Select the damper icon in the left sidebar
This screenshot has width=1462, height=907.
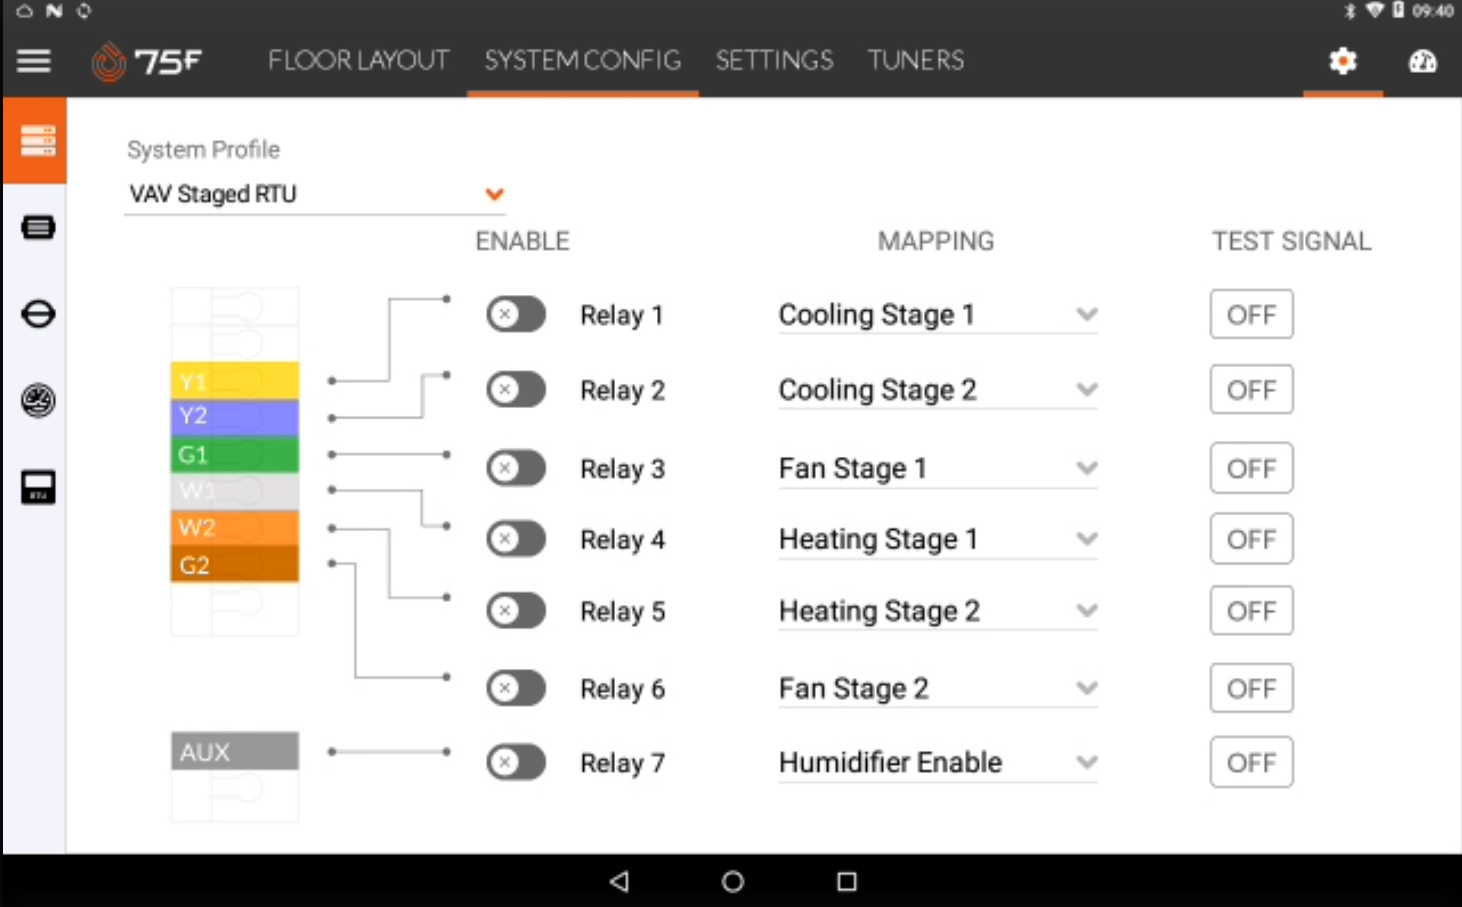click(36, 313)
